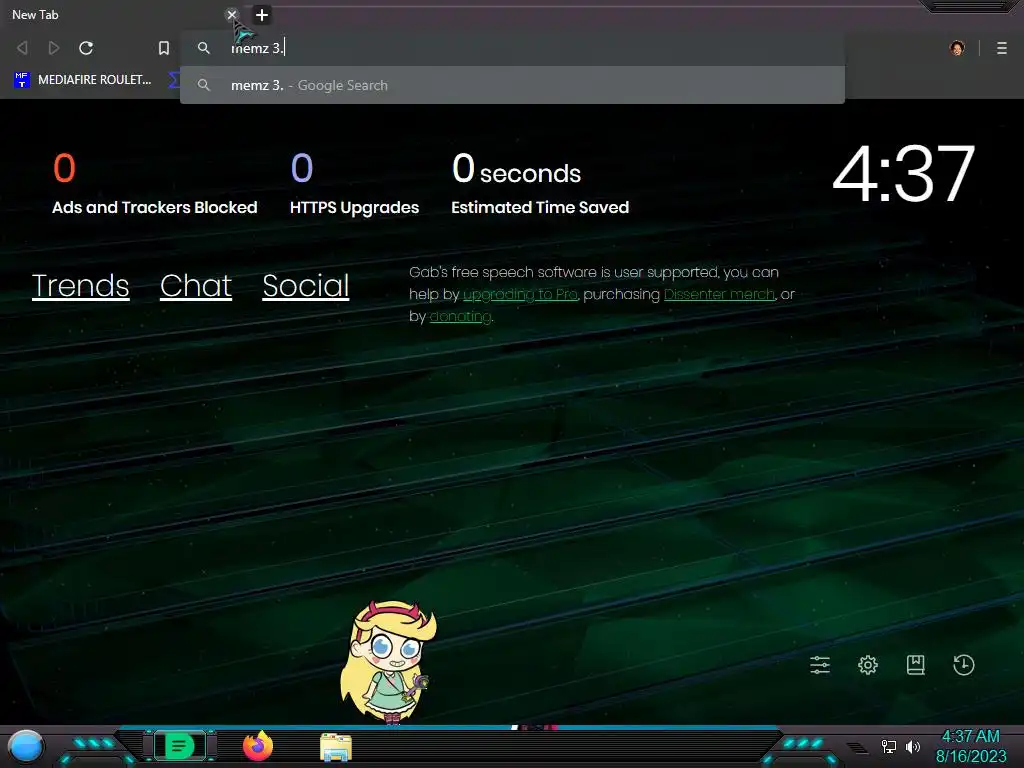Choose the 'memz 3. - Google Search' suggestion
This screenshot has height=768, width=1024.
pos(513,85)
